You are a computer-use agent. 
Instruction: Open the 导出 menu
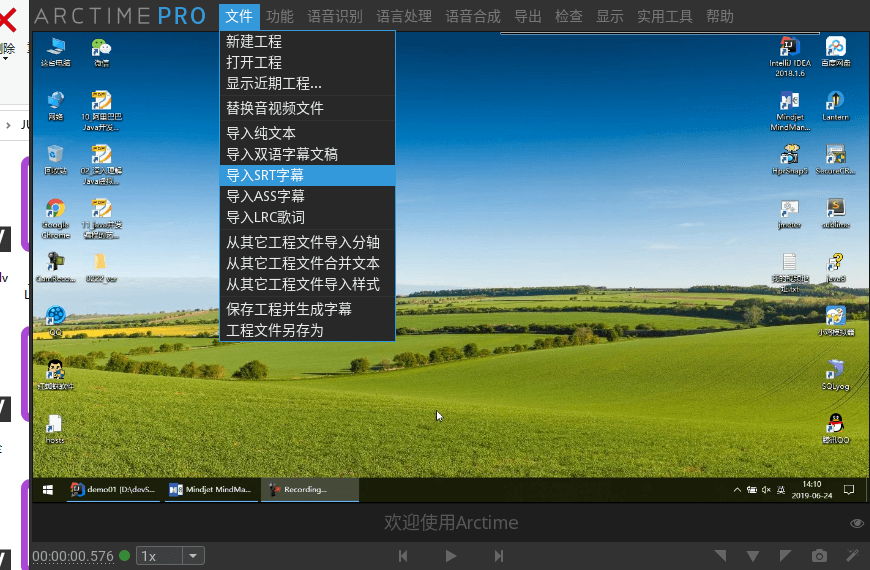point(528,16)
